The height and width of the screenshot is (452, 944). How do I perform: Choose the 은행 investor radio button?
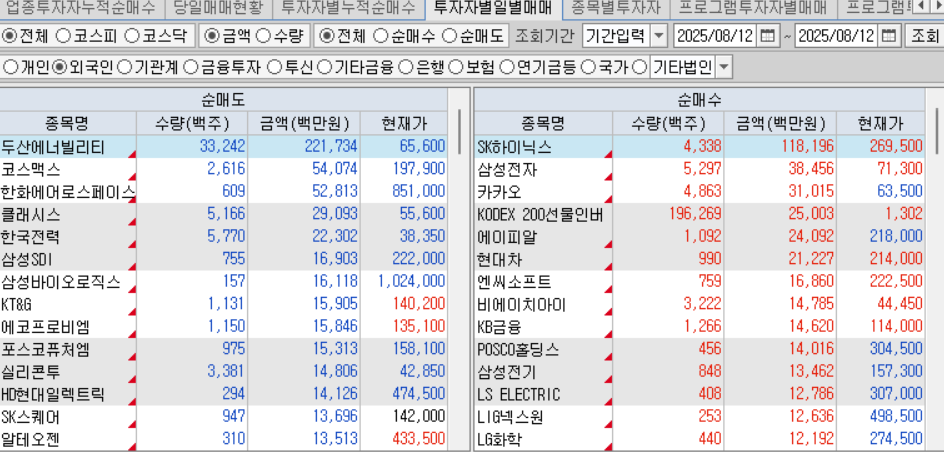click(406, 67)
